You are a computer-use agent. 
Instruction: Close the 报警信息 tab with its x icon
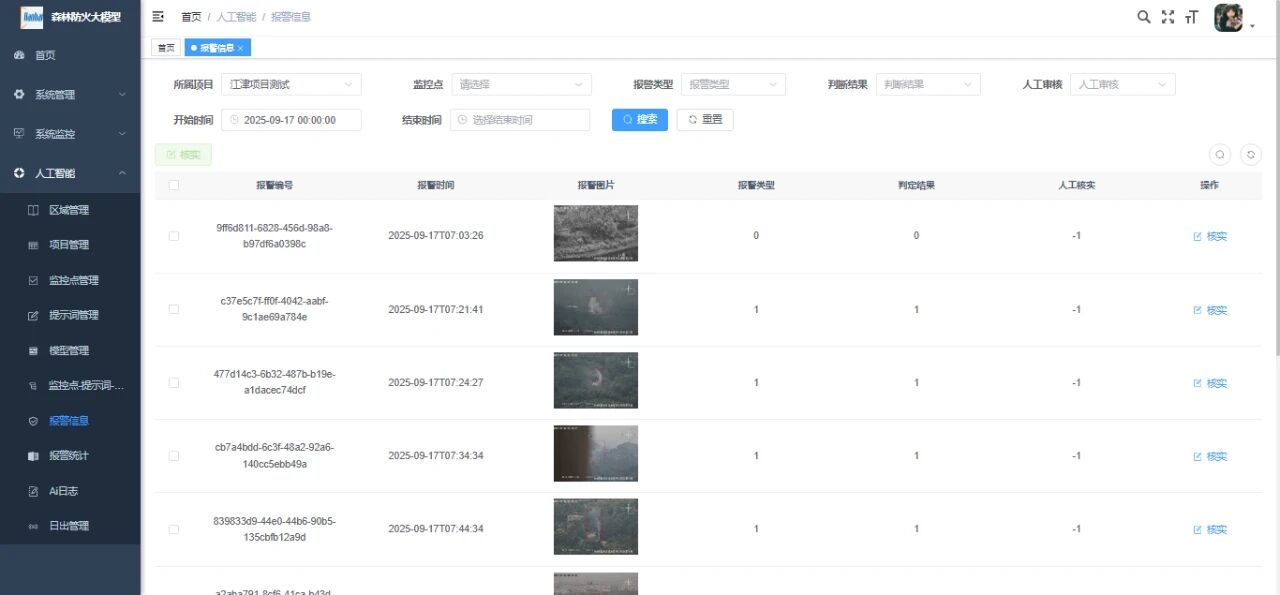click(240, 48)
